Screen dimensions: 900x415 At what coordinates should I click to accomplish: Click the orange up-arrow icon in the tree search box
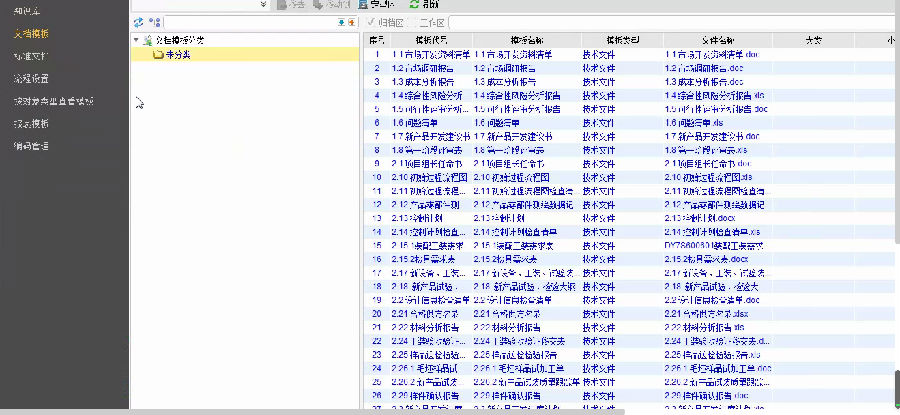click(x=351, y=23)
